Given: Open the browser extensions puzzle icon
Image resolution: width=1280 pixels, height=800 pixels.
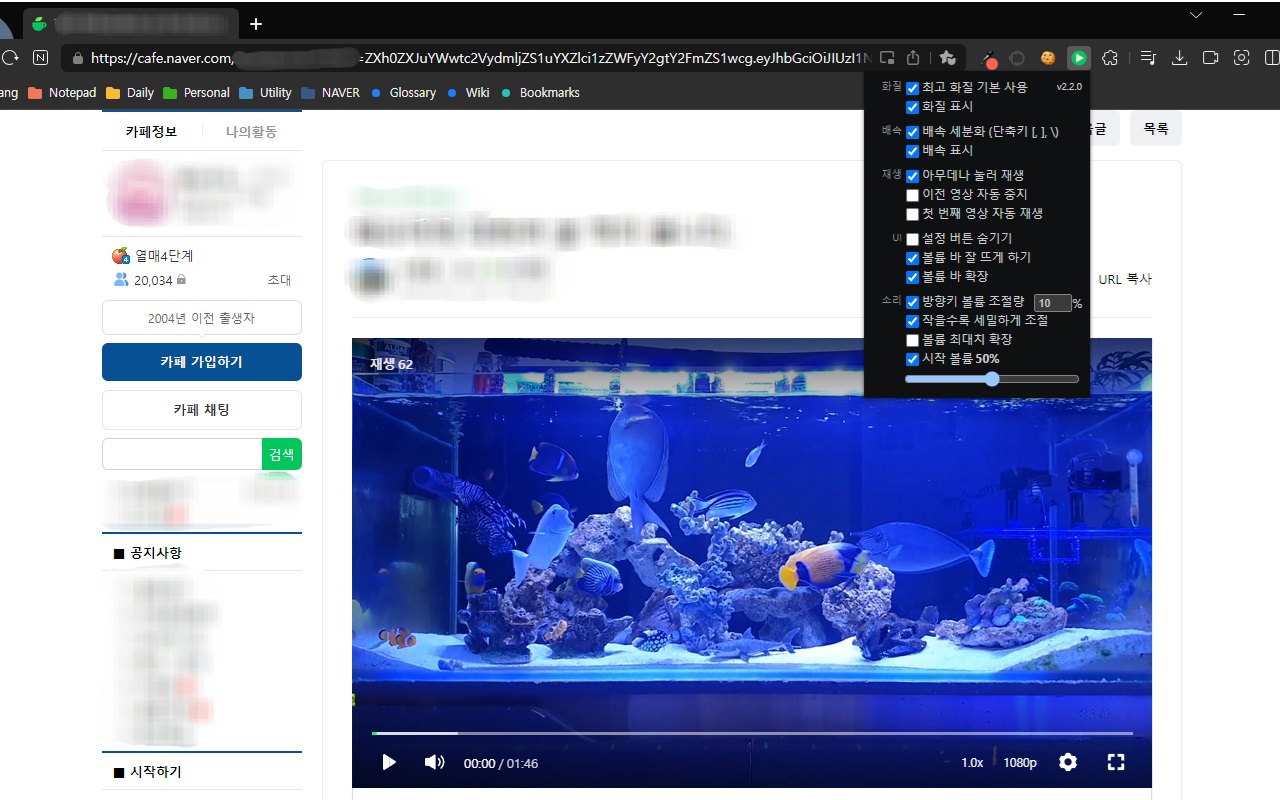Looking at the screenshot, I should point(1109,58).
